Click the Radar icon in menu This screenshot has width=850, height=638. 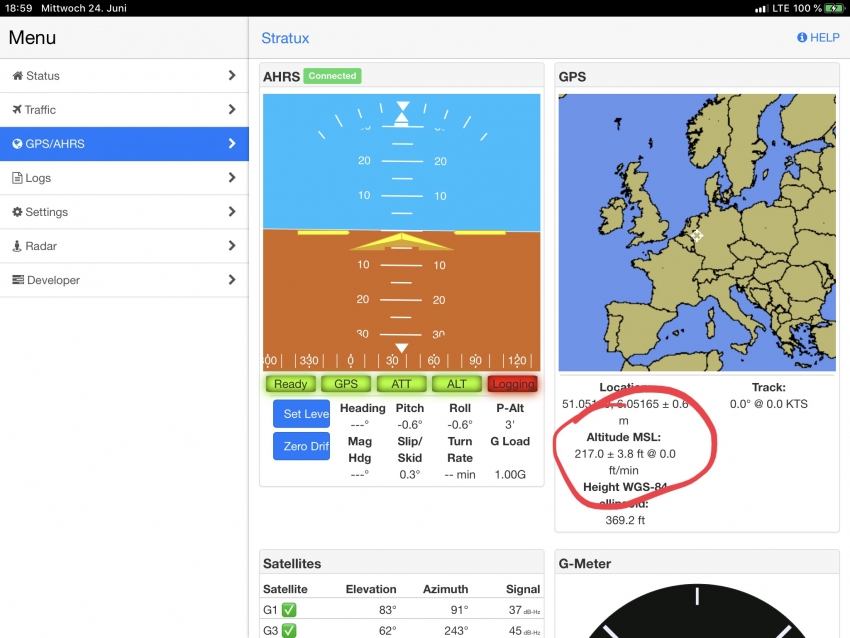(x=17, y=246)
